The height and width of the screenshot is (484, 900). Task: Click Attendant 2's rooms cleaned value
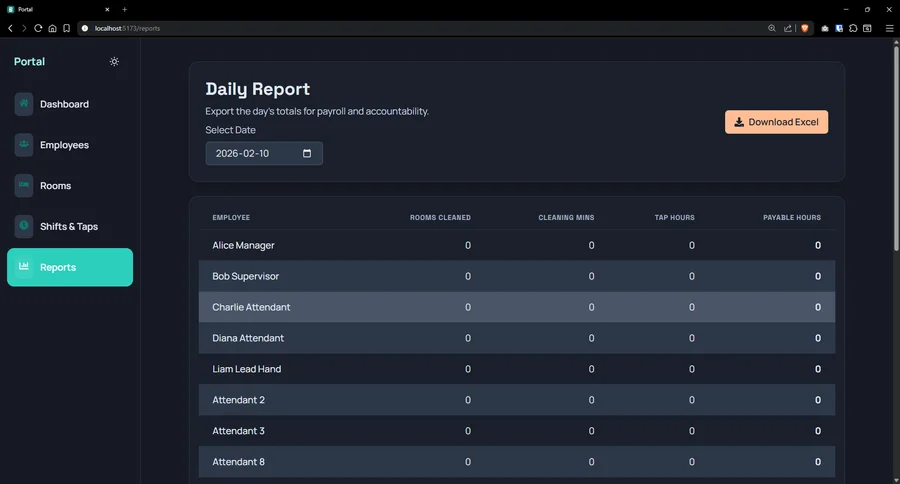(468, 400)
